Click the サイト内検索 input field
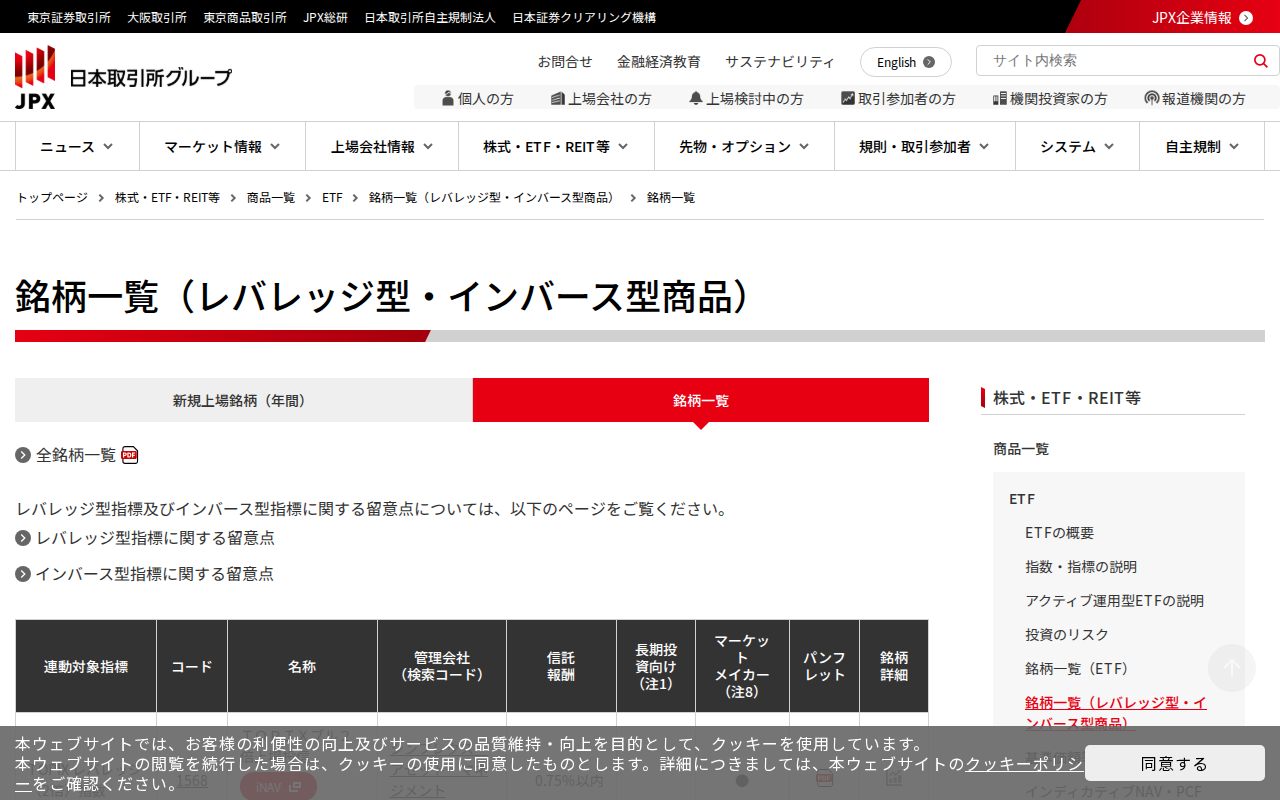The height and width of the screenshot is (800, 1280). 1112,61
